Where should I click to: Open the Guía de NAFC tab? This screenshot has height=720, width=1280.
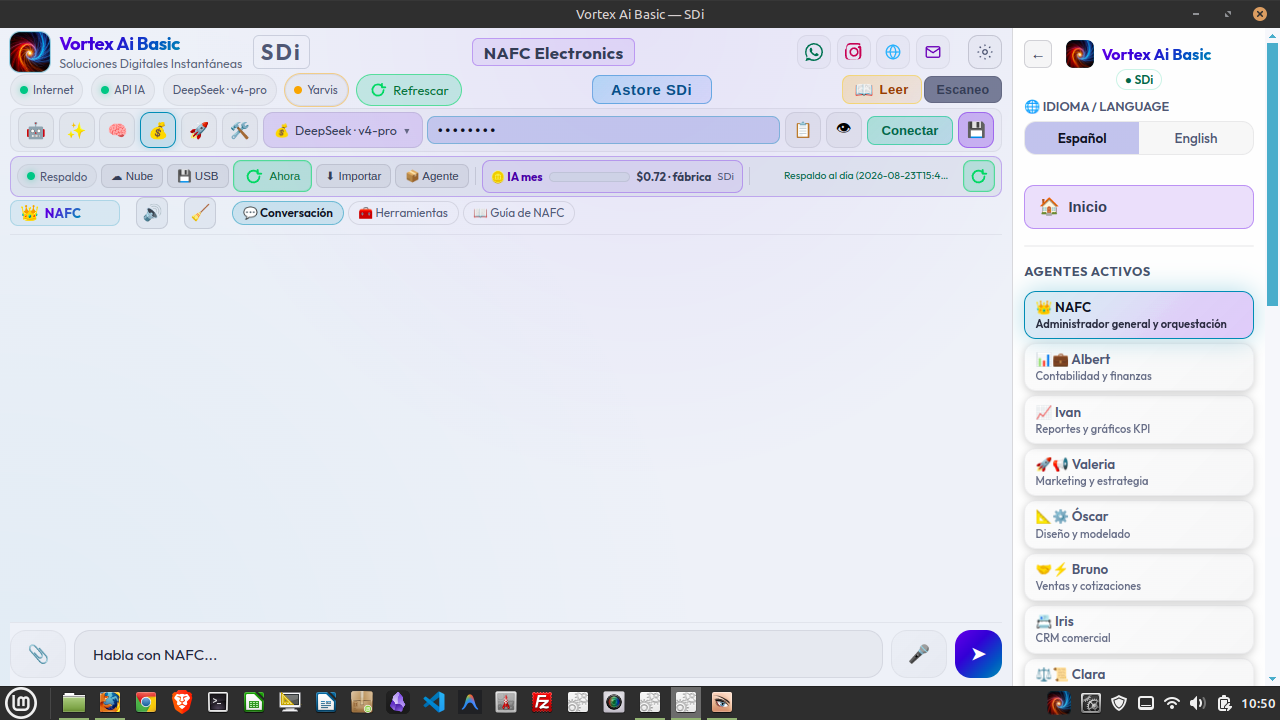pyautogui.click(x=519, y=213)
